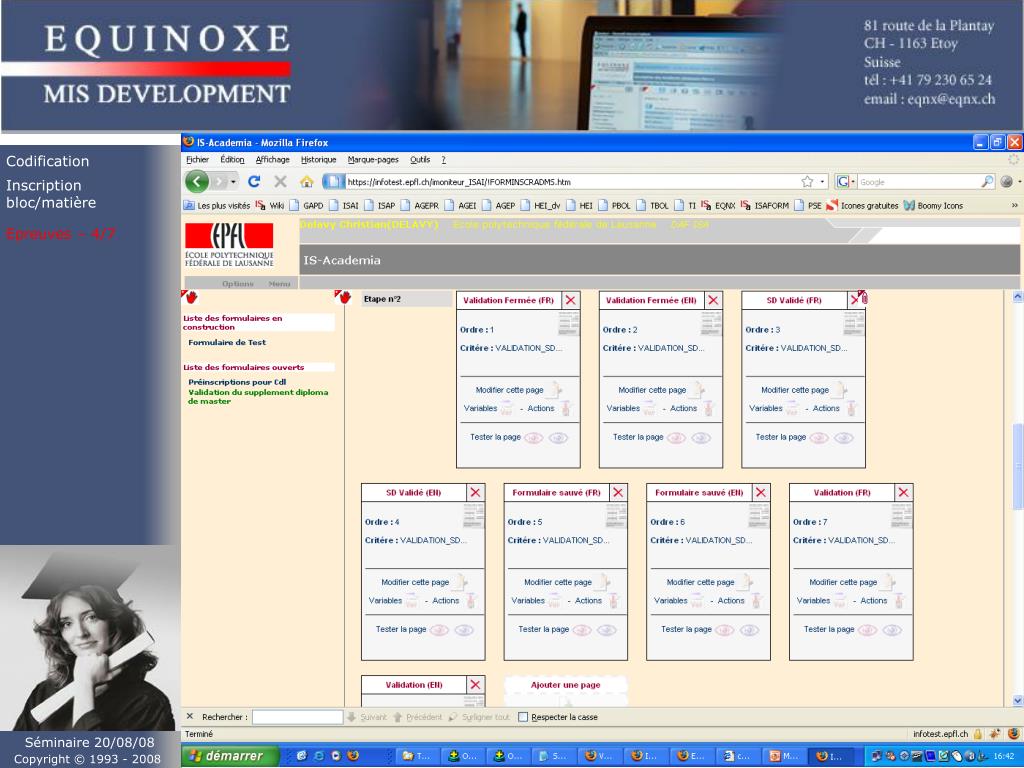Close the find bar

pos(190,716)
